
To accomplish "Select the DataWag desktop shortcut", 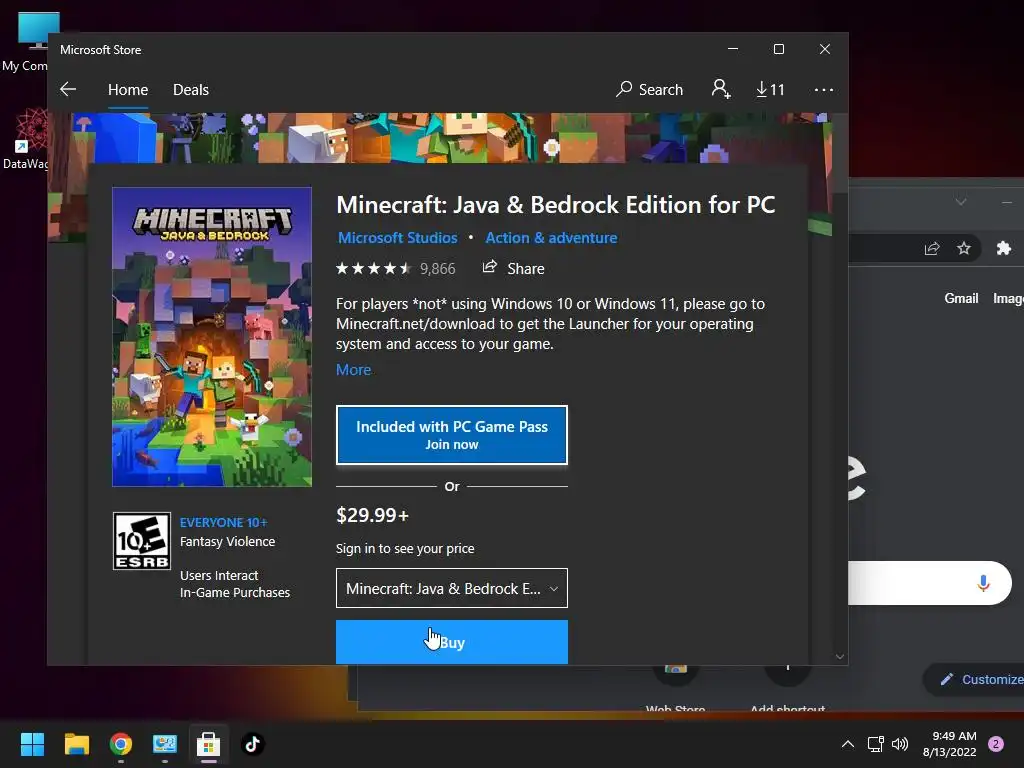I will [x=26, y=138].
